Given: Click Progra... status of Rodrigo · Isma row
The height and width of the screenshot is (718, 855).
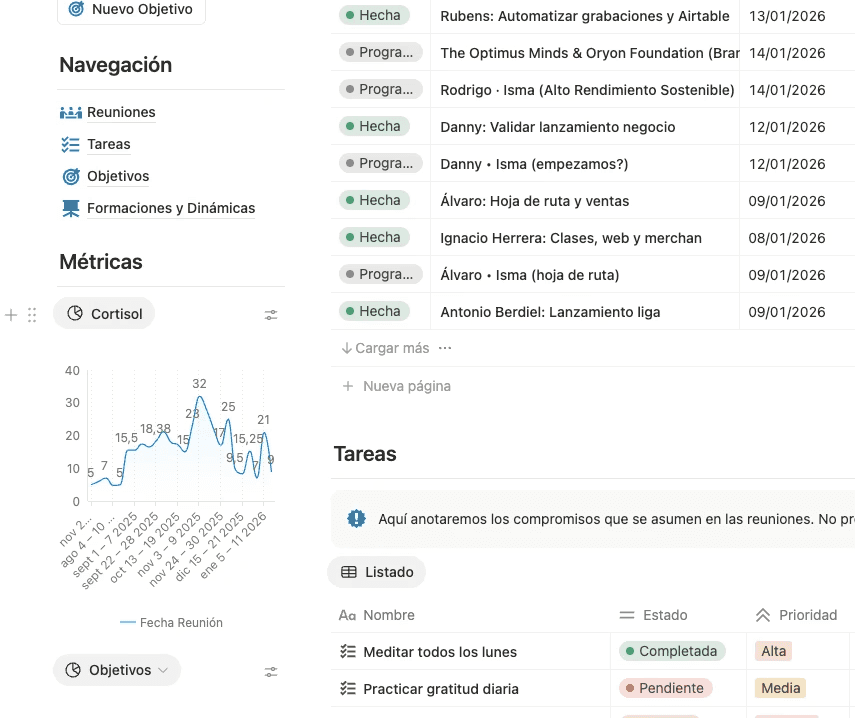Looking at the screenshot, I should 381,89.
